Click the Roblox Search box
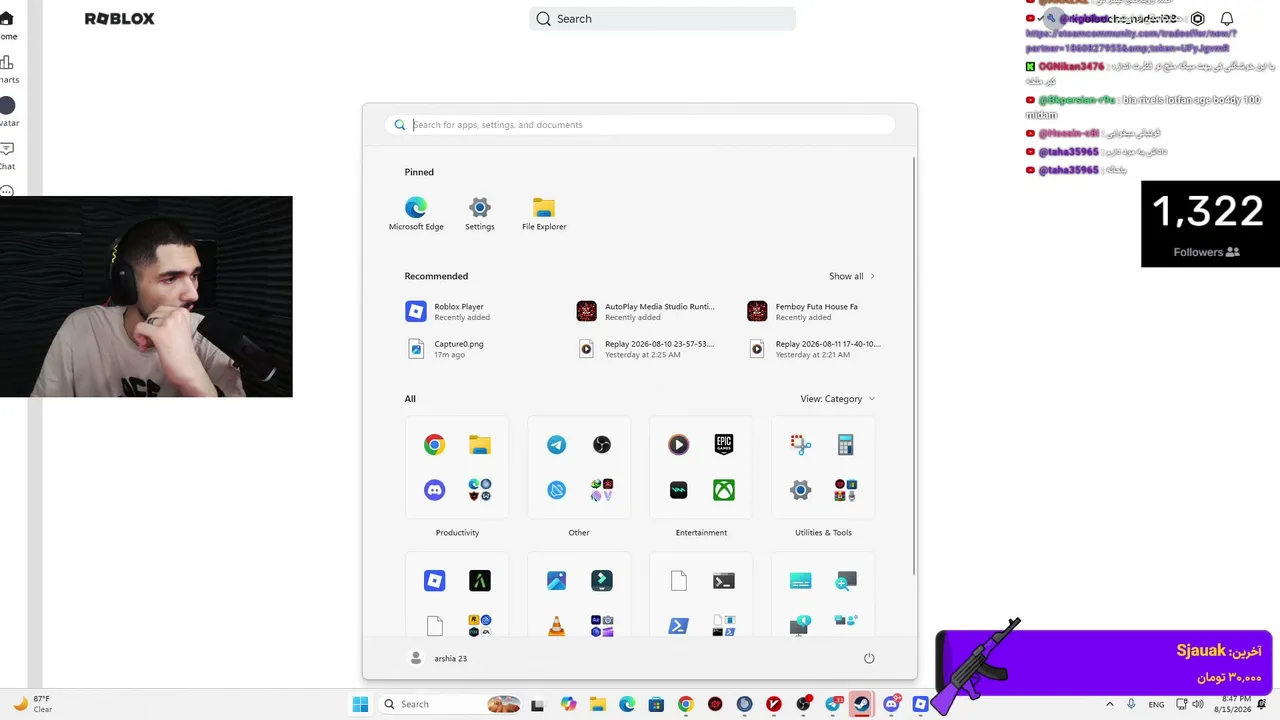 tap(662, 19)
